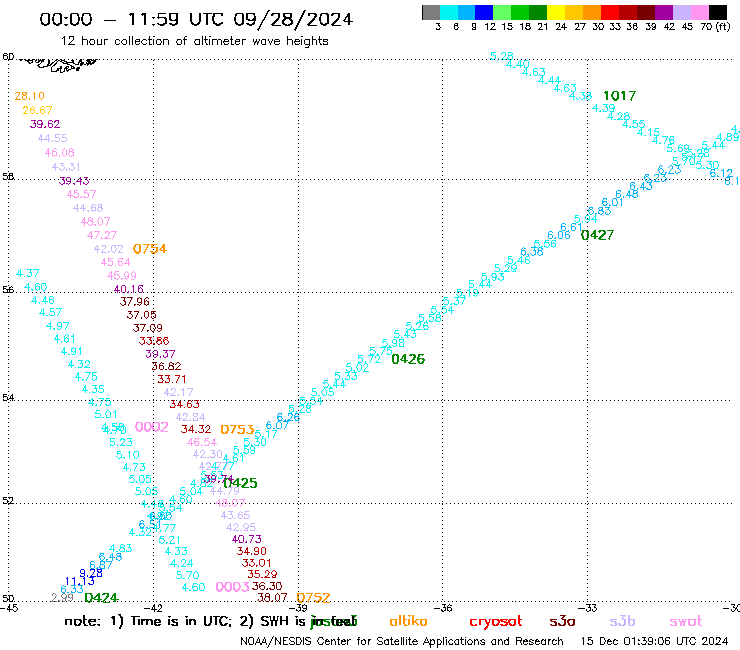Click the orange time label '0753'
This screenshot has width=740, height=650.
[237, 430]
